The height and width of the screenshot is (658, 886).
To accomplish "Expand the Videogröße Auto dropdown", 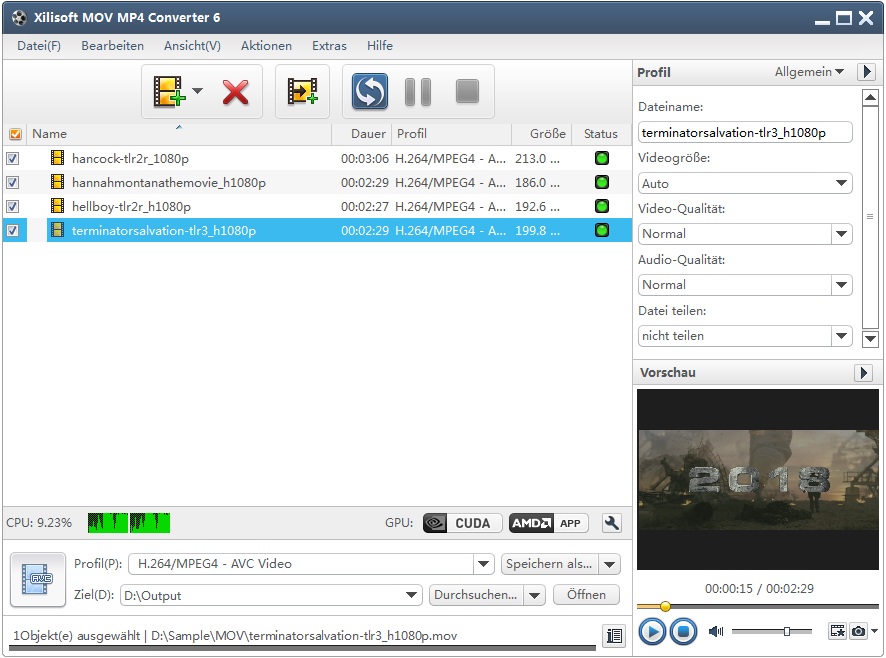I will tap(841, 183).
